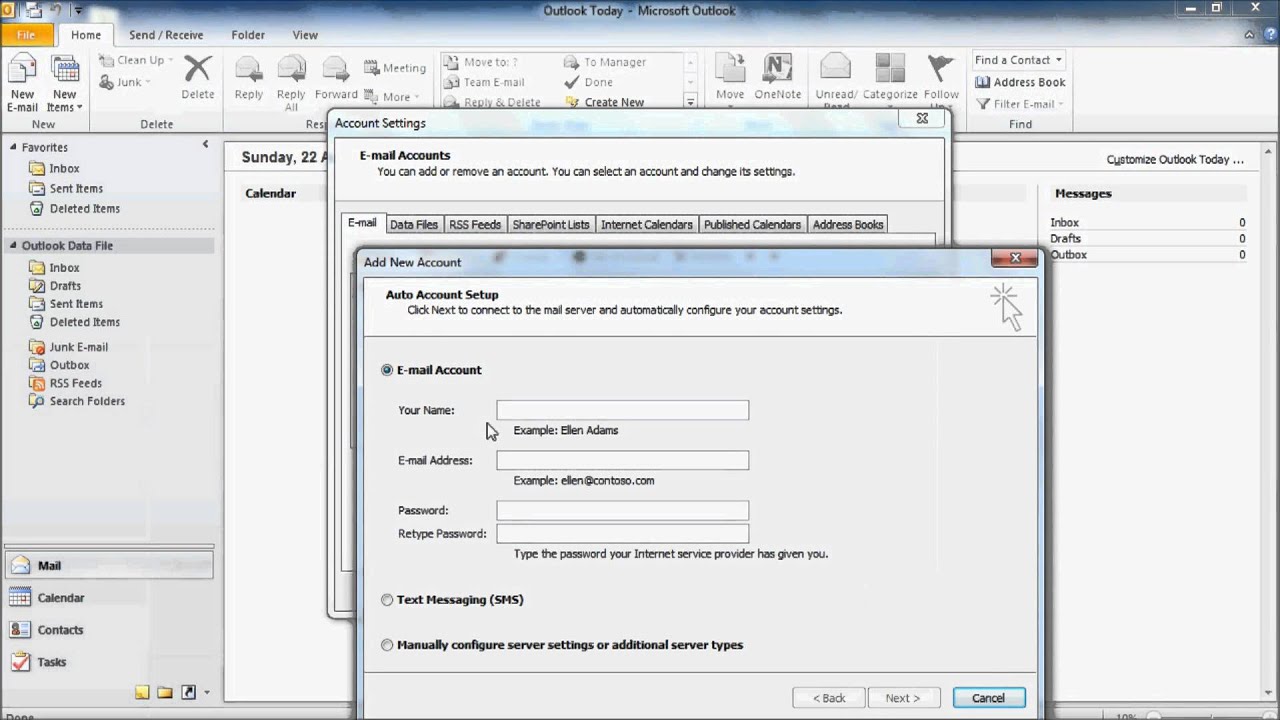Open the Published Calendars tab
1280x720 pixels.
[752, 225]
